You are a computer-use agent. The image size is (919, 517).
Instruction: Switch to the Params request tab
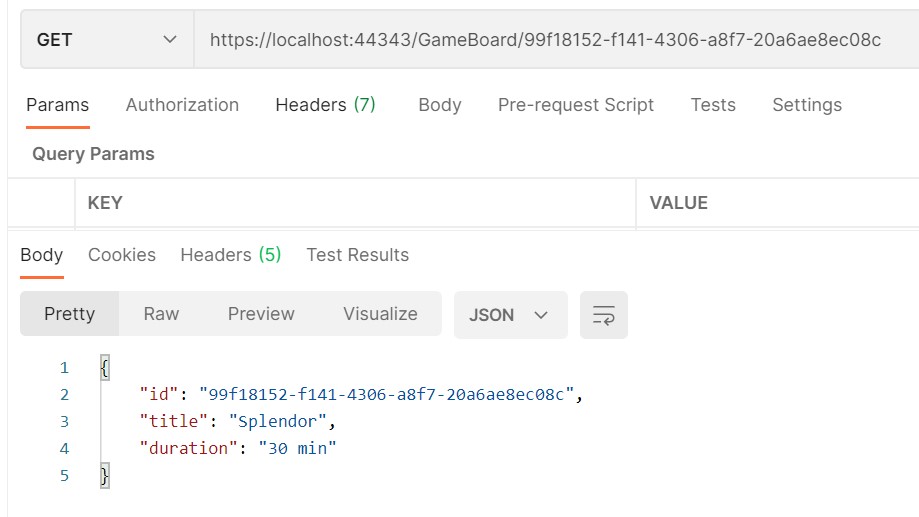[57, 105]
